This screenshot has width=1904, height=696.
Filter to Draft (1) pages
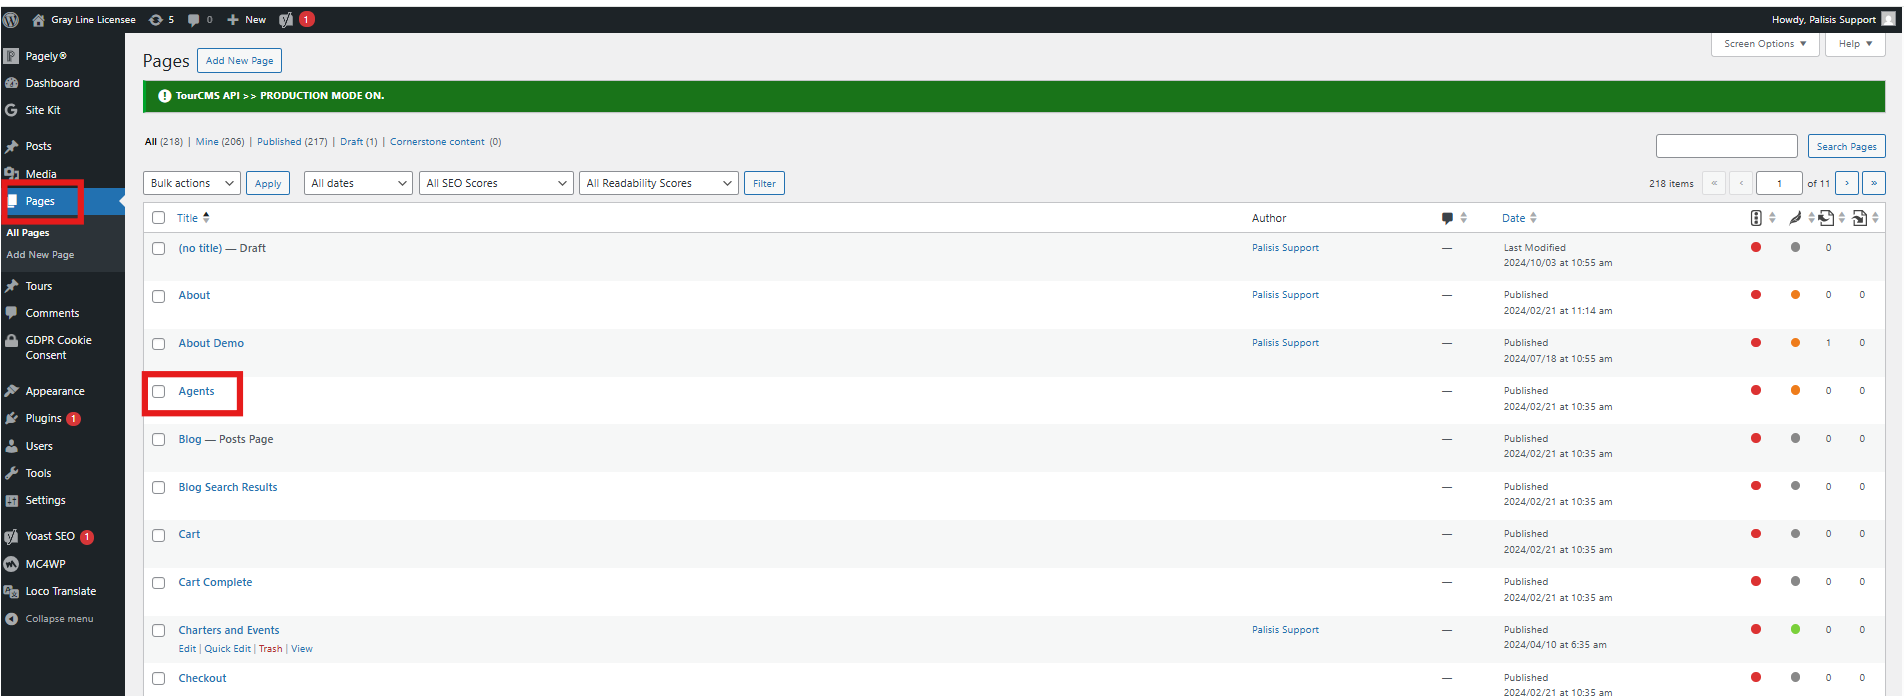coord(359,142)
